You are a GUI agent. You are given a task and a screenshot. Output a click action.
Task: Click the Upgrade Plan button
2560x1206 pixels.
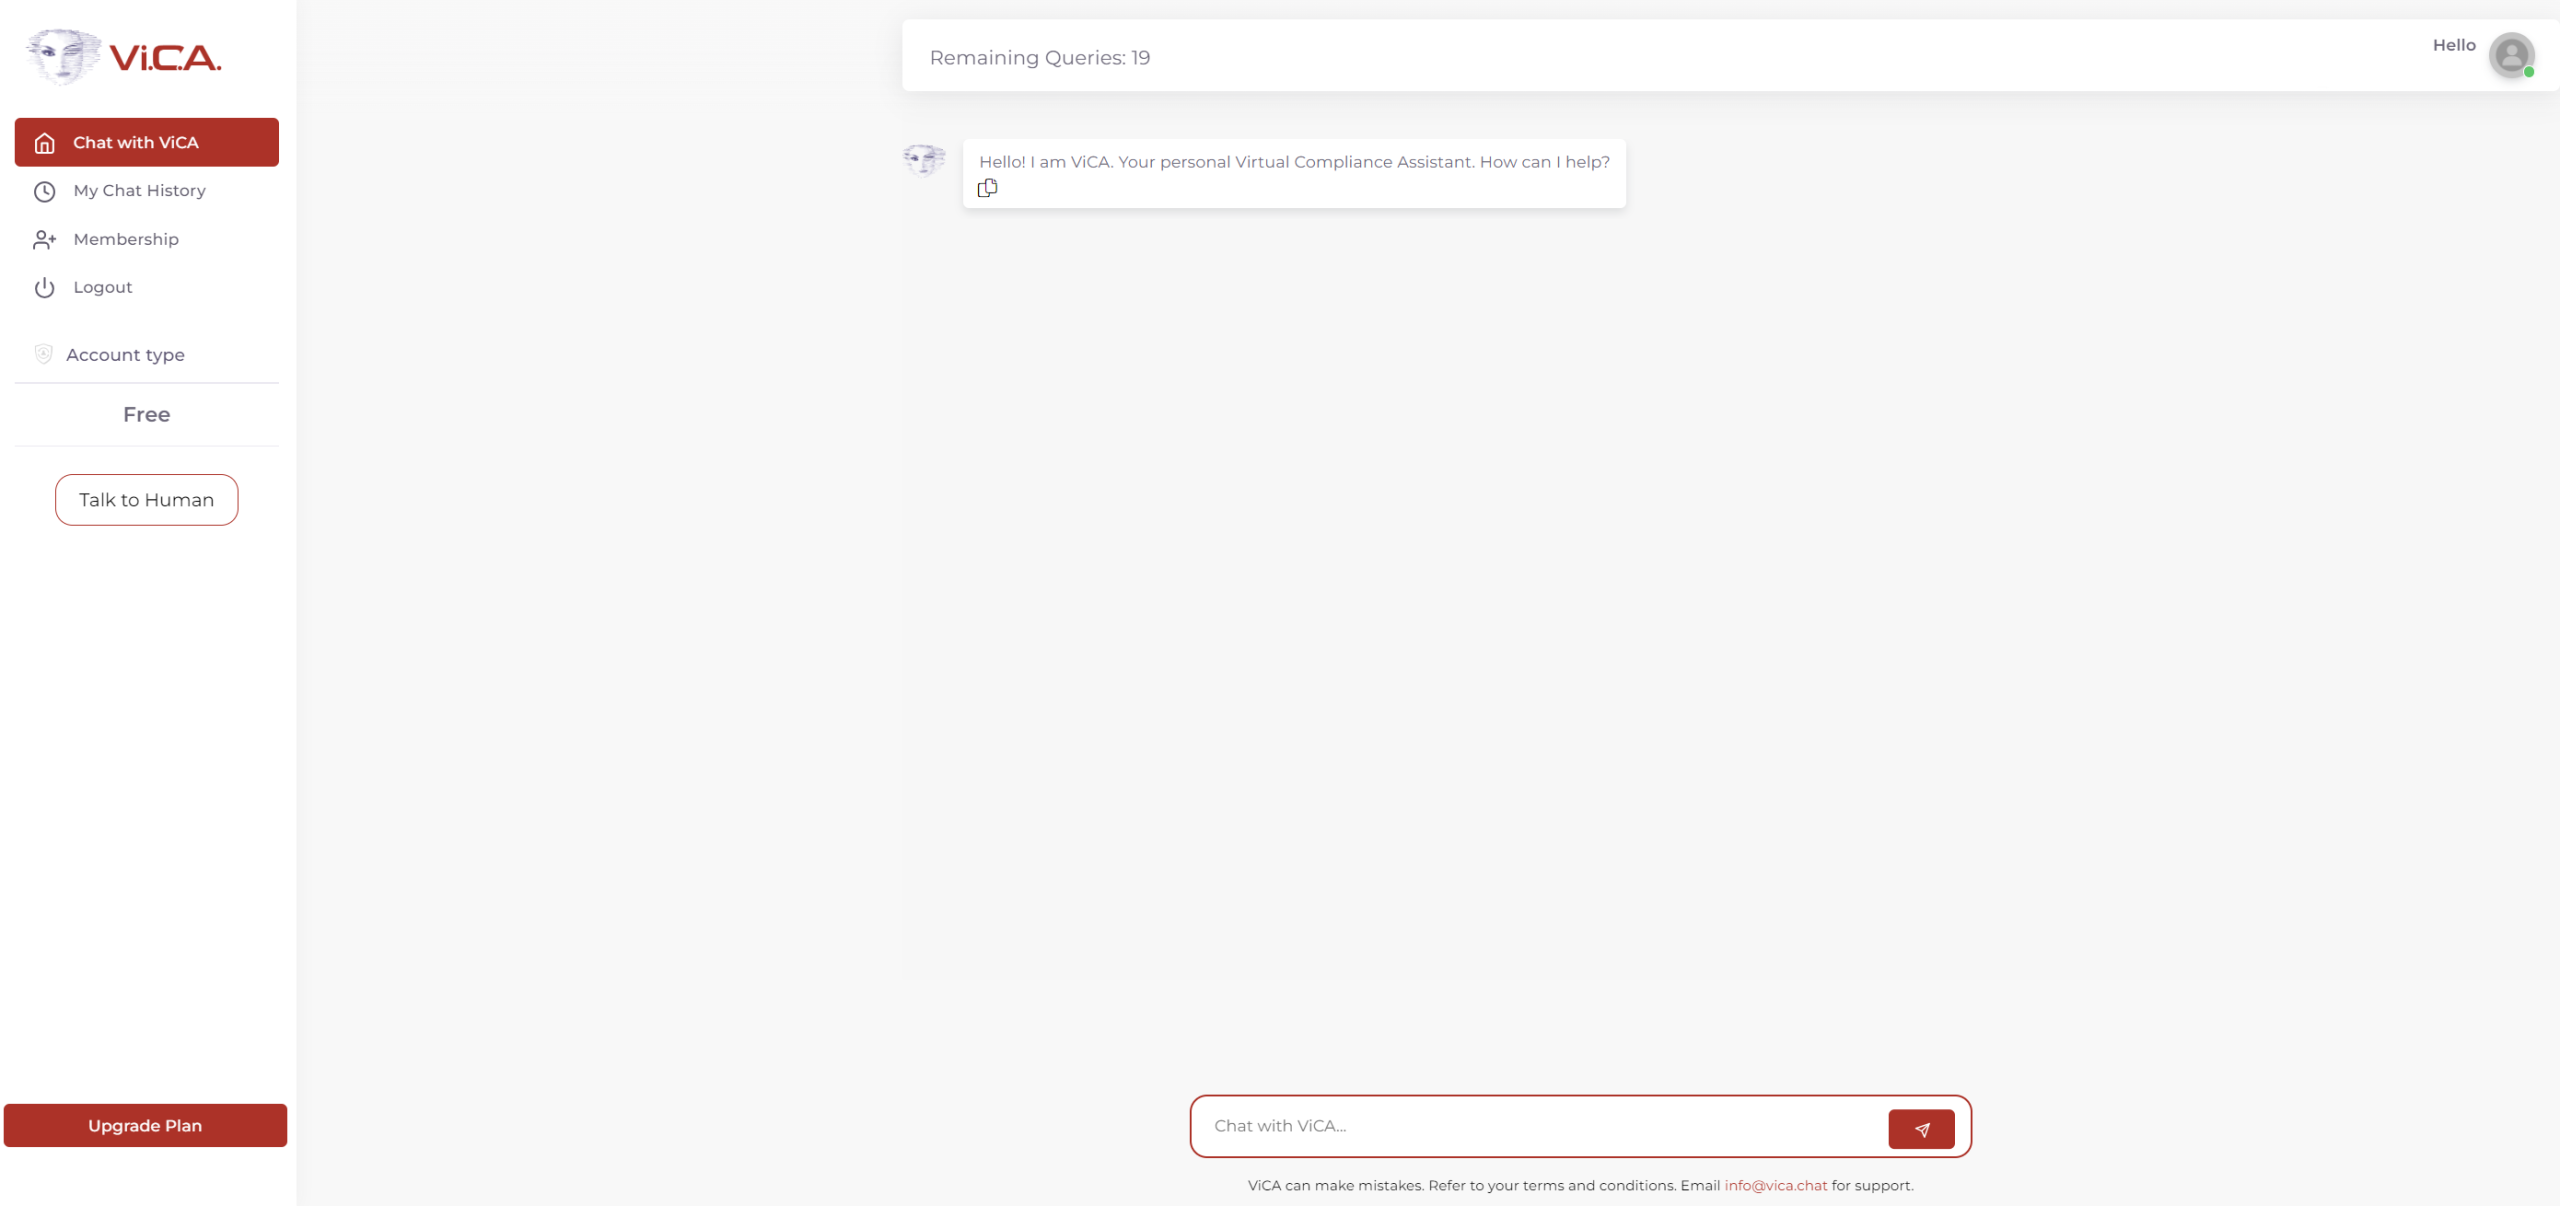coord(145,1125)
